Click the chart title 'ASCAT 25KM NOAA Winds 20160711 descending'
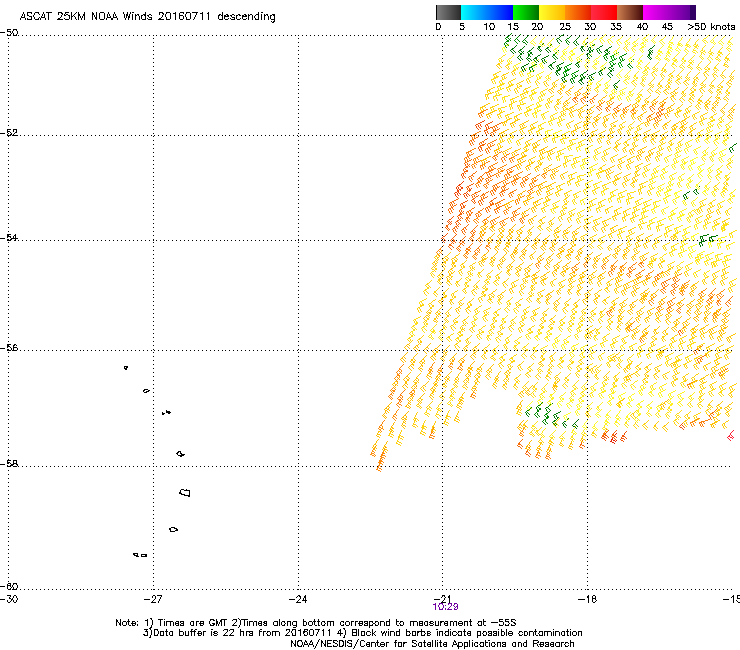 click(147, 16)
